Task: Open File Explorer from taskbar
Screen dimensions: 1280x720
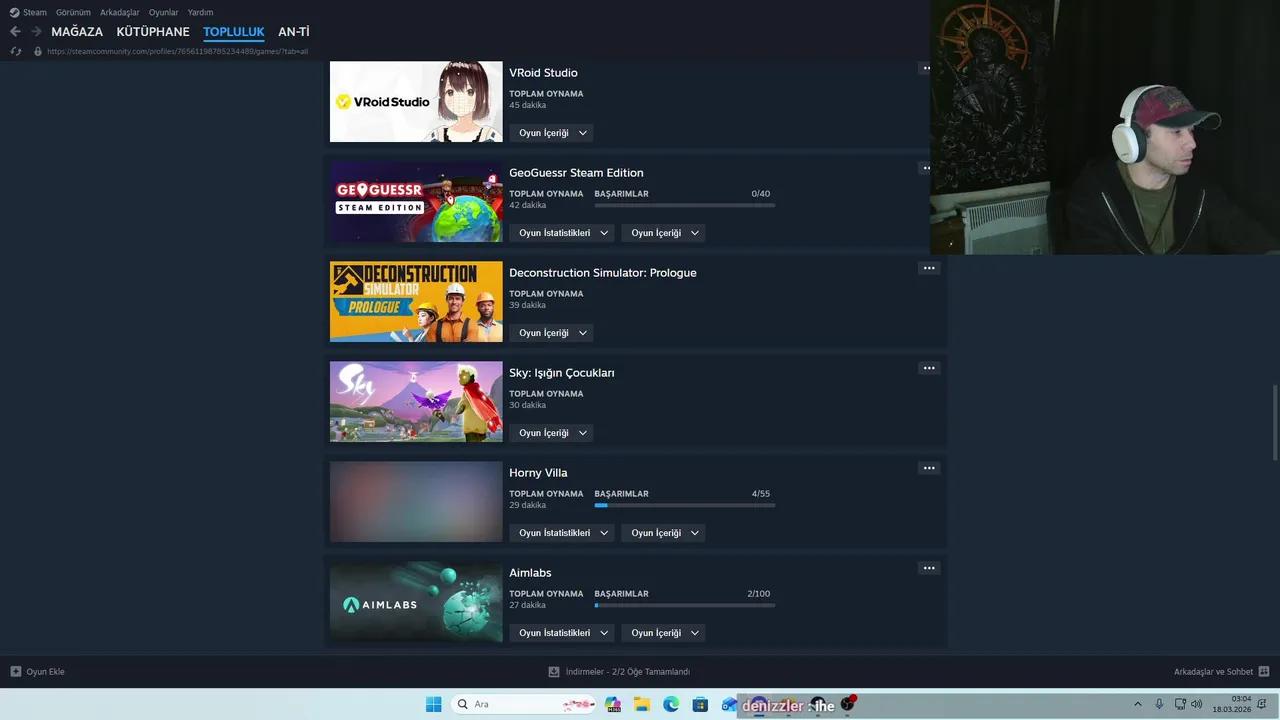Action: click(642, 704)
